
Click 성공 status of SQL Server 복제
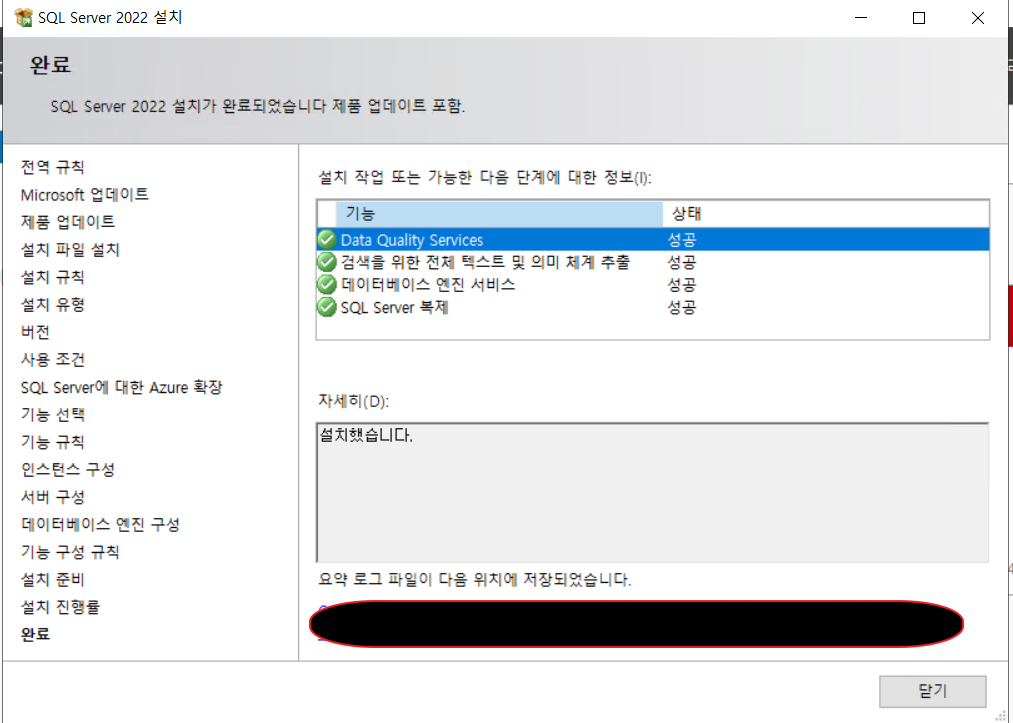(x=682, y=307)
